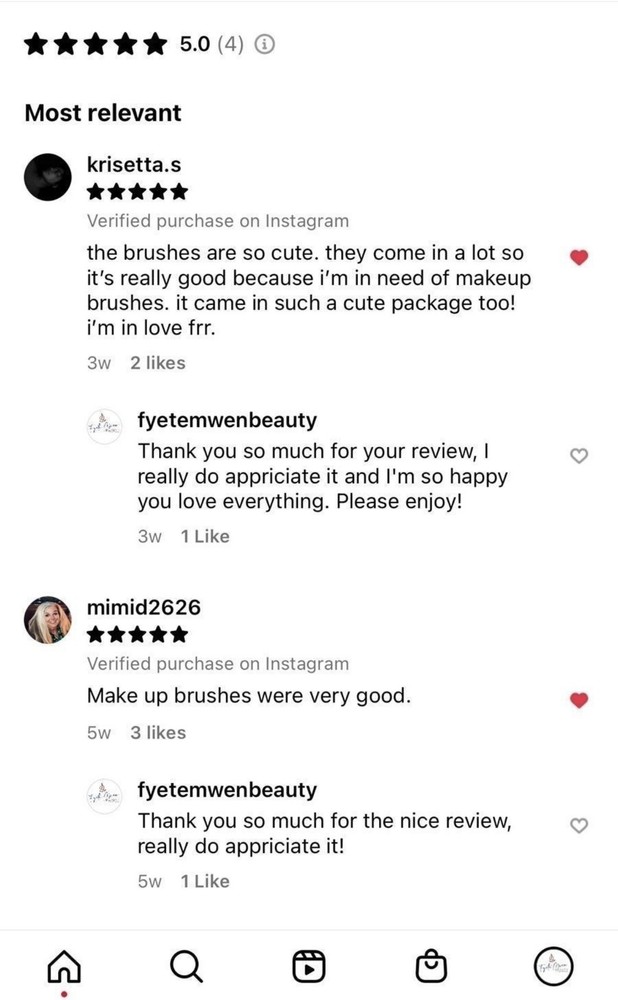This screenshot has height=1000, width=618.
Task: Open krisetta.s profile picture
Action: click(48, 177)
